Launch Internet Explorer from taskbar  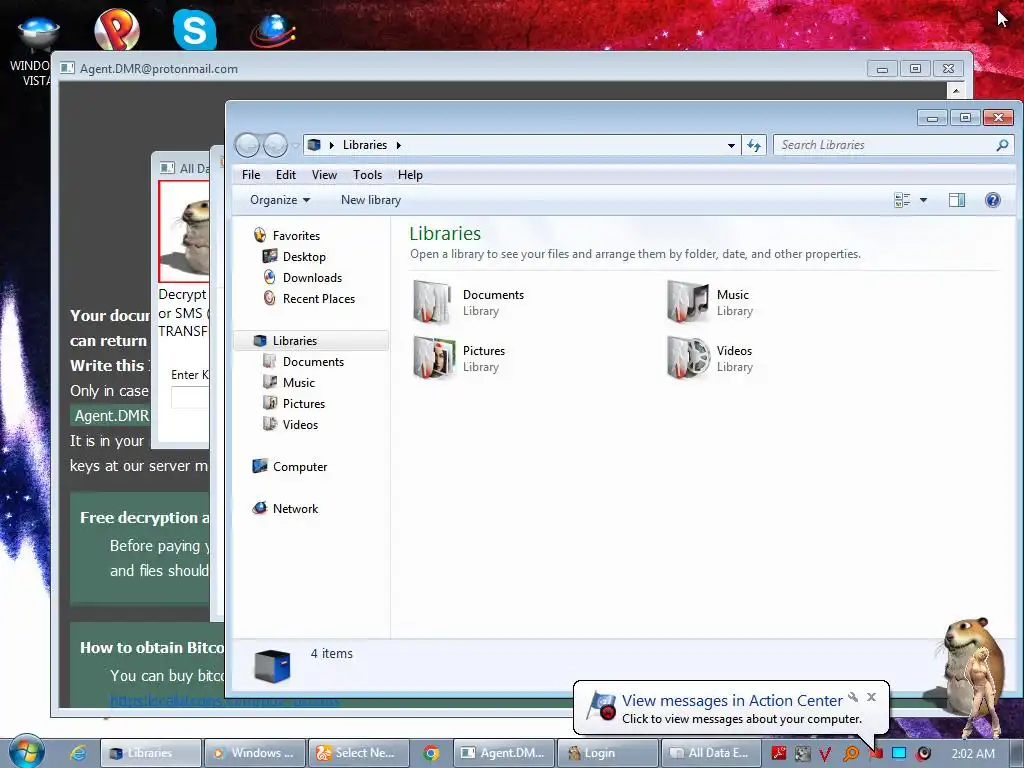click(x=78, y=753)
